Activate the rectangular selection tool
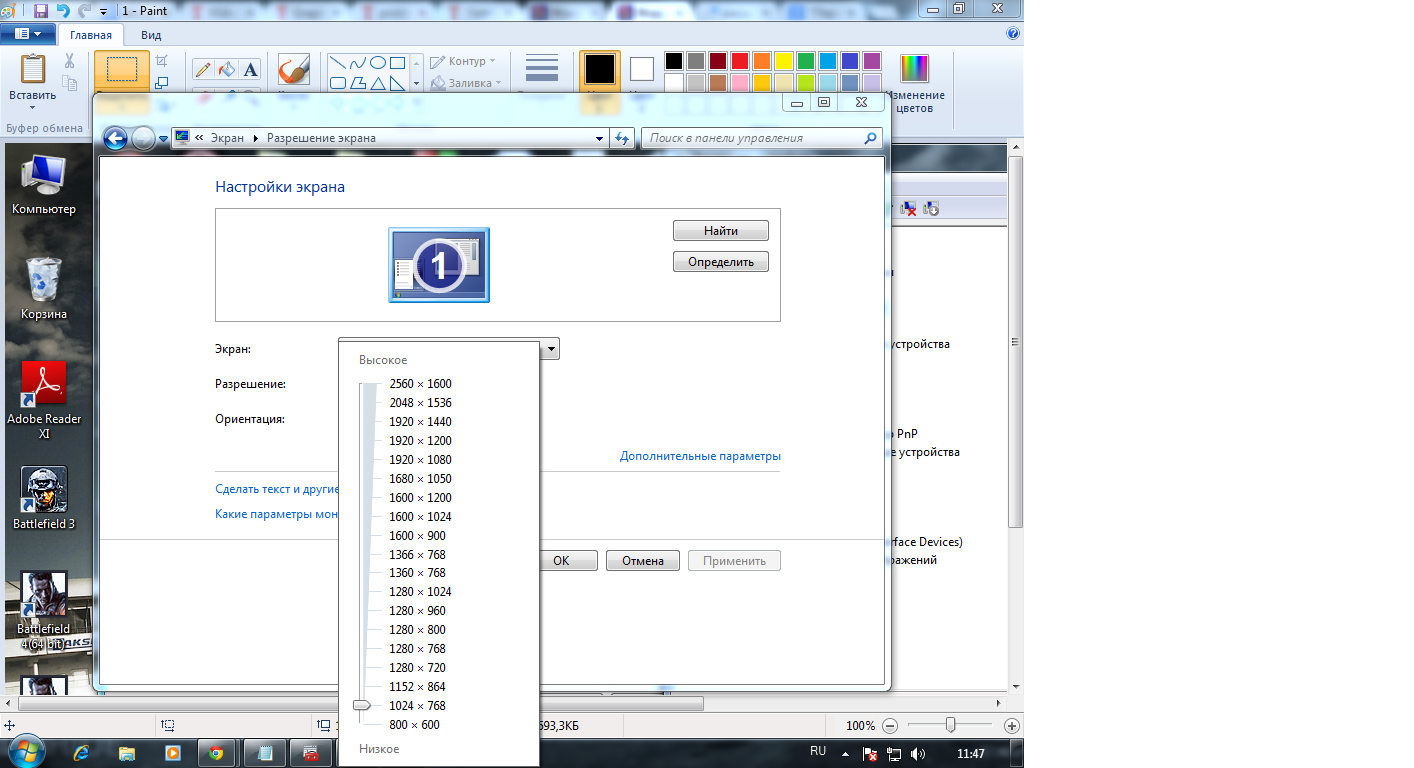Screen dimensions: 1414x768 (x=122, y=69)
